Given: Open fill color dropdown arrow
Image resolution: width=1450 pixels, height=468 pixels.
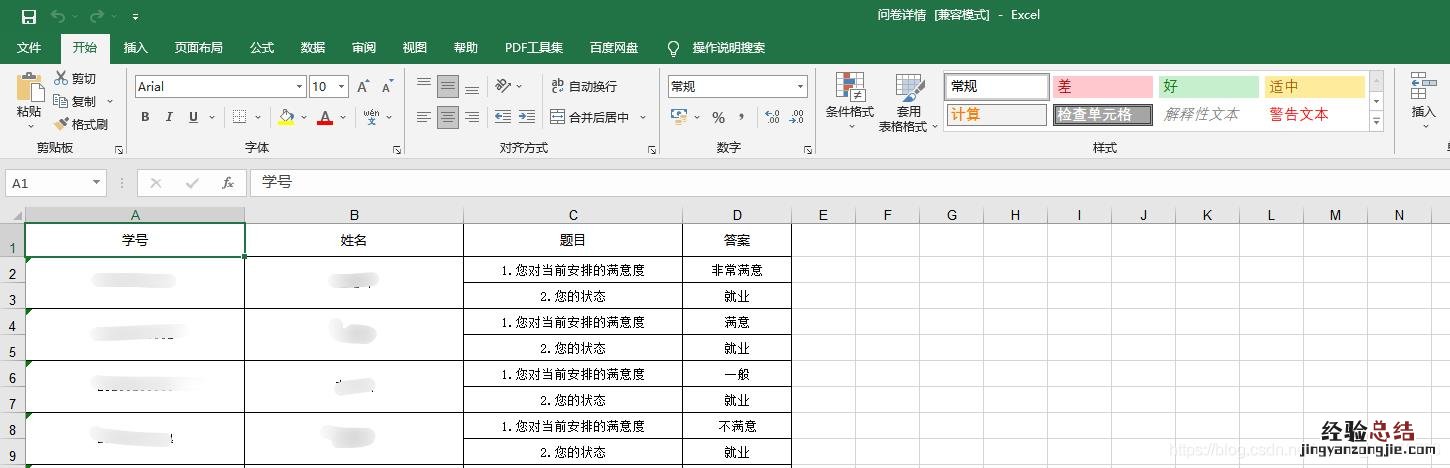Looking at the screenshot, I should (x=303, y=117).
